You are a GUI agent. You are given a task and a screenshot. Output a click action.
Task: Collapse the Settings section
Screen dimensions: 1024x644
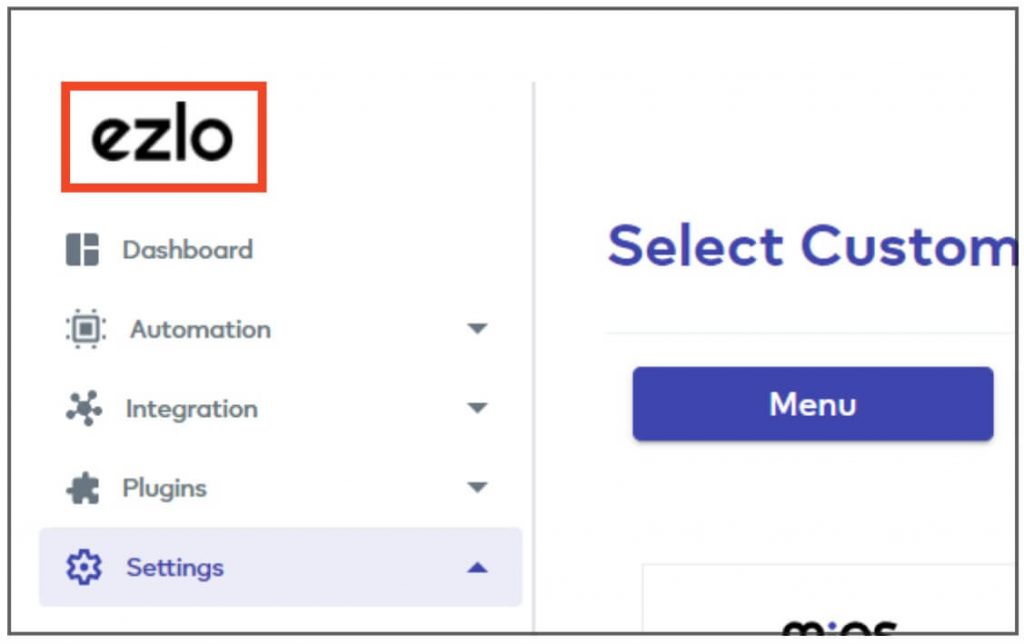click(478, 567)
